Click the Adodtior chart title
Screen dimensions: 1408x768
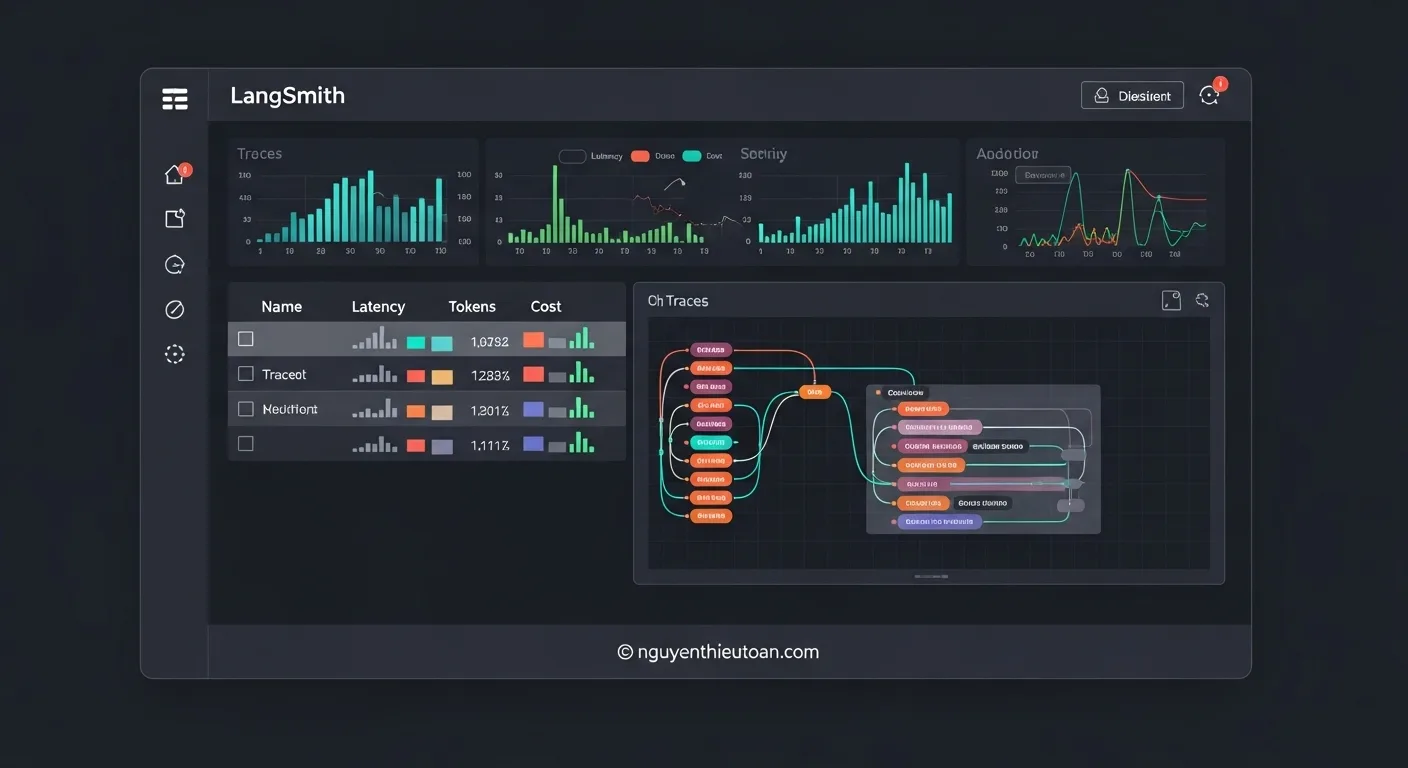[1007, 154]
